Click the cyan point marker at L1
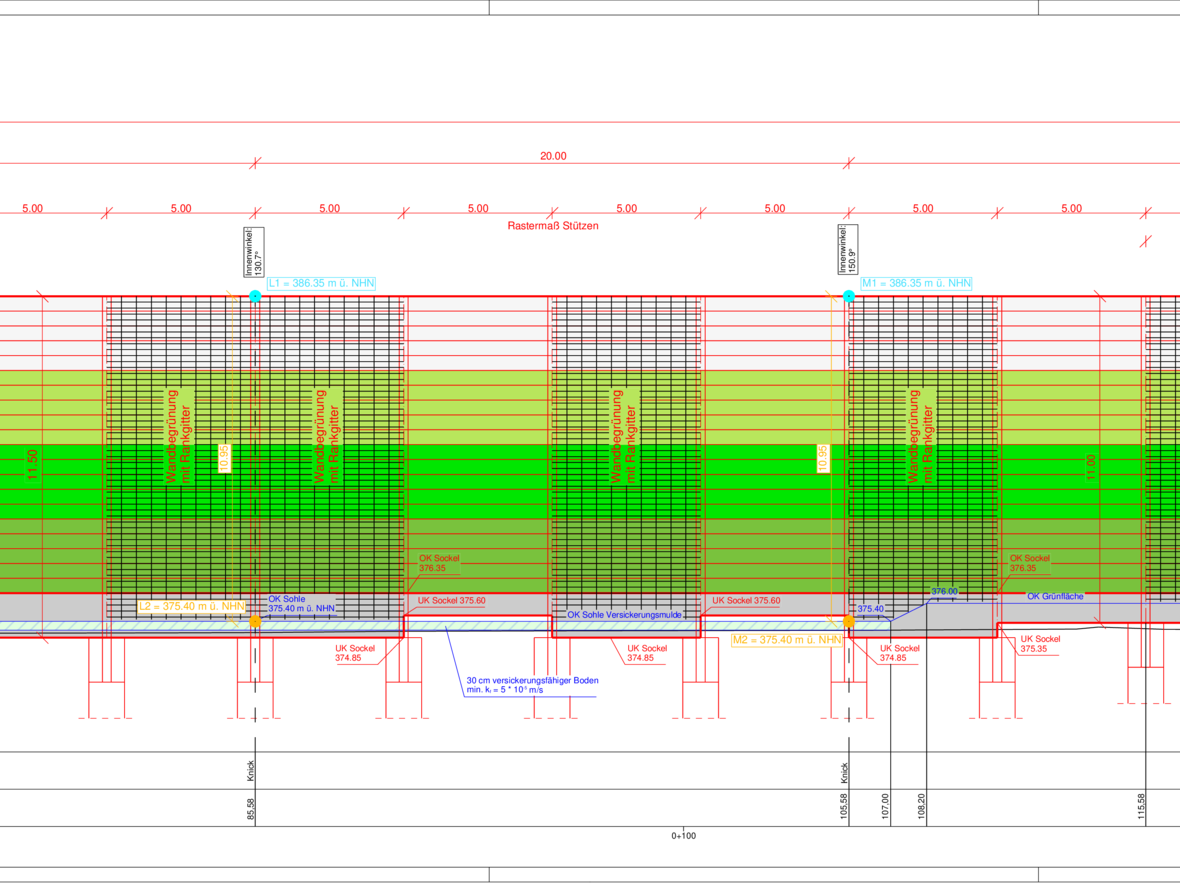Viewport: 1180px width, 885px height. [x=255, y=296]
